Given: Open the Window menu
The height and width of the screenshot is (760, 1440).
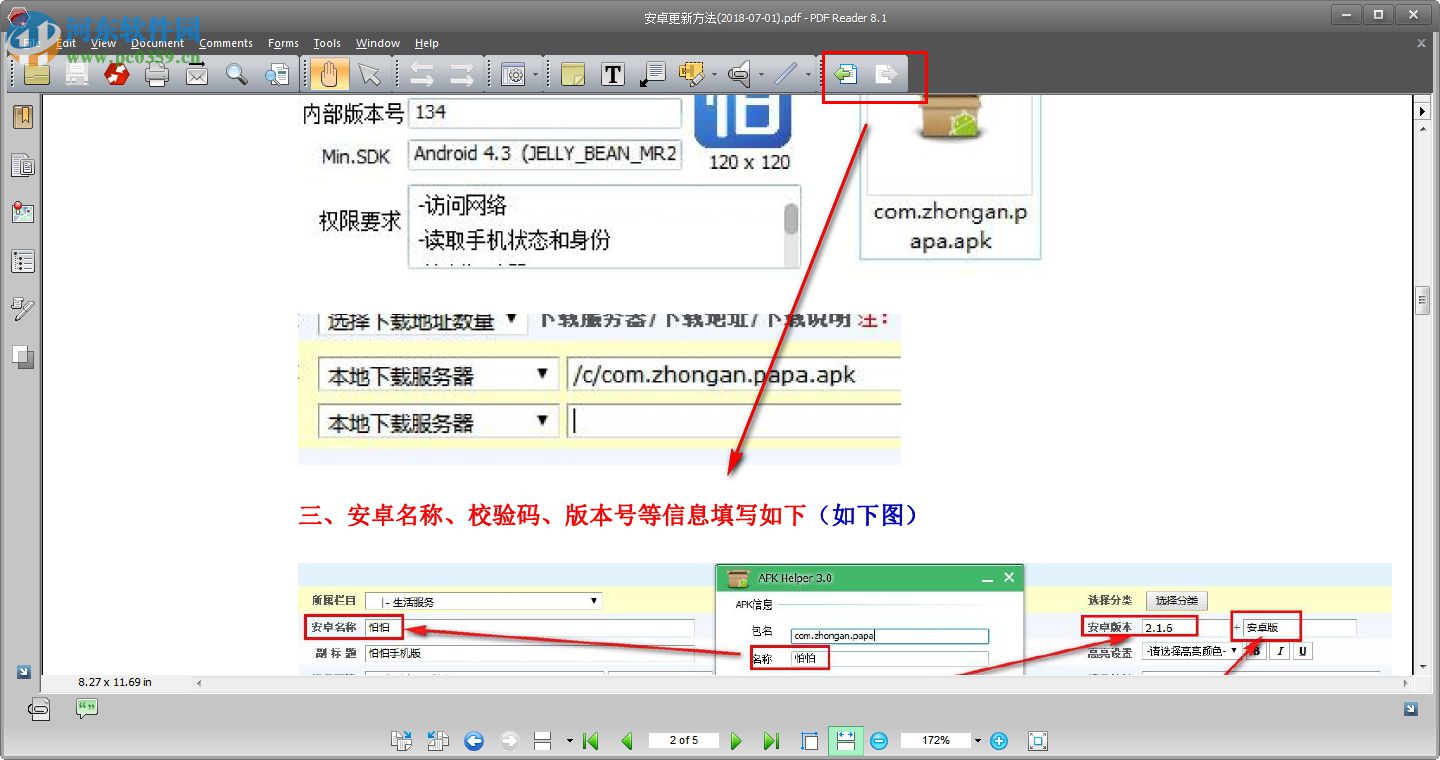Looking at the screenshot, I should point(377,43).
